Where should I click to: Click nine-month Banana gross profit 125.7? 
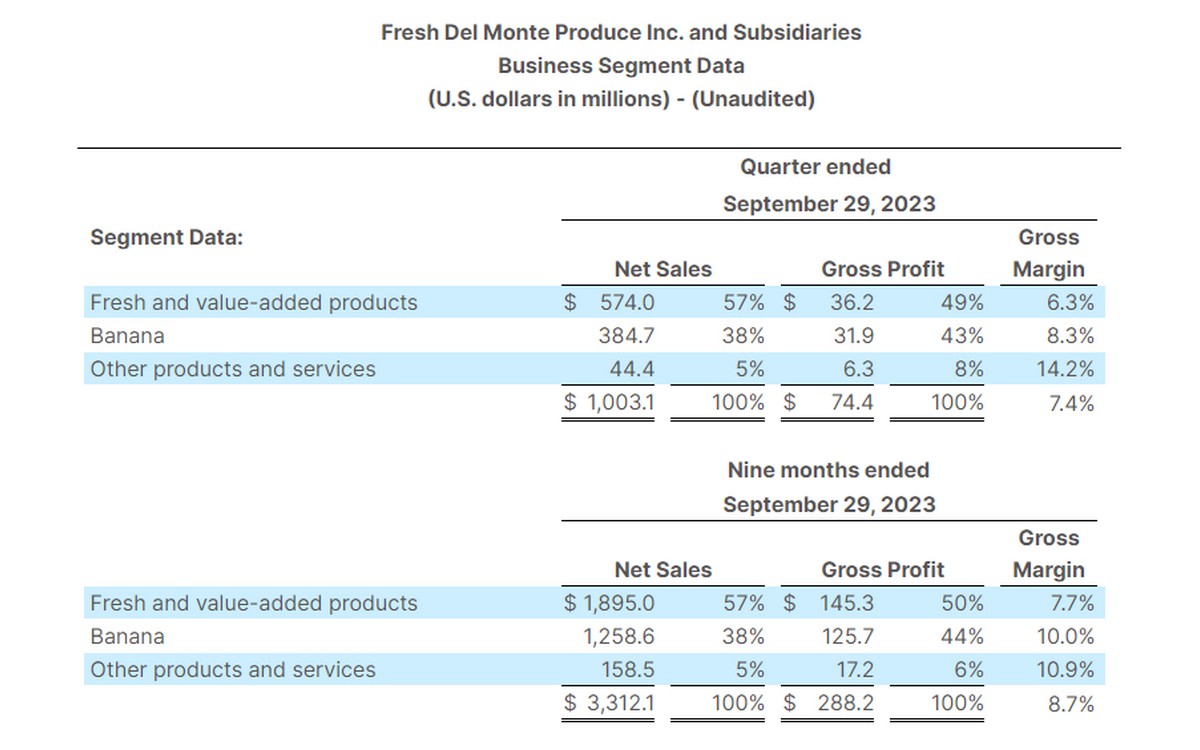point(847,637)
